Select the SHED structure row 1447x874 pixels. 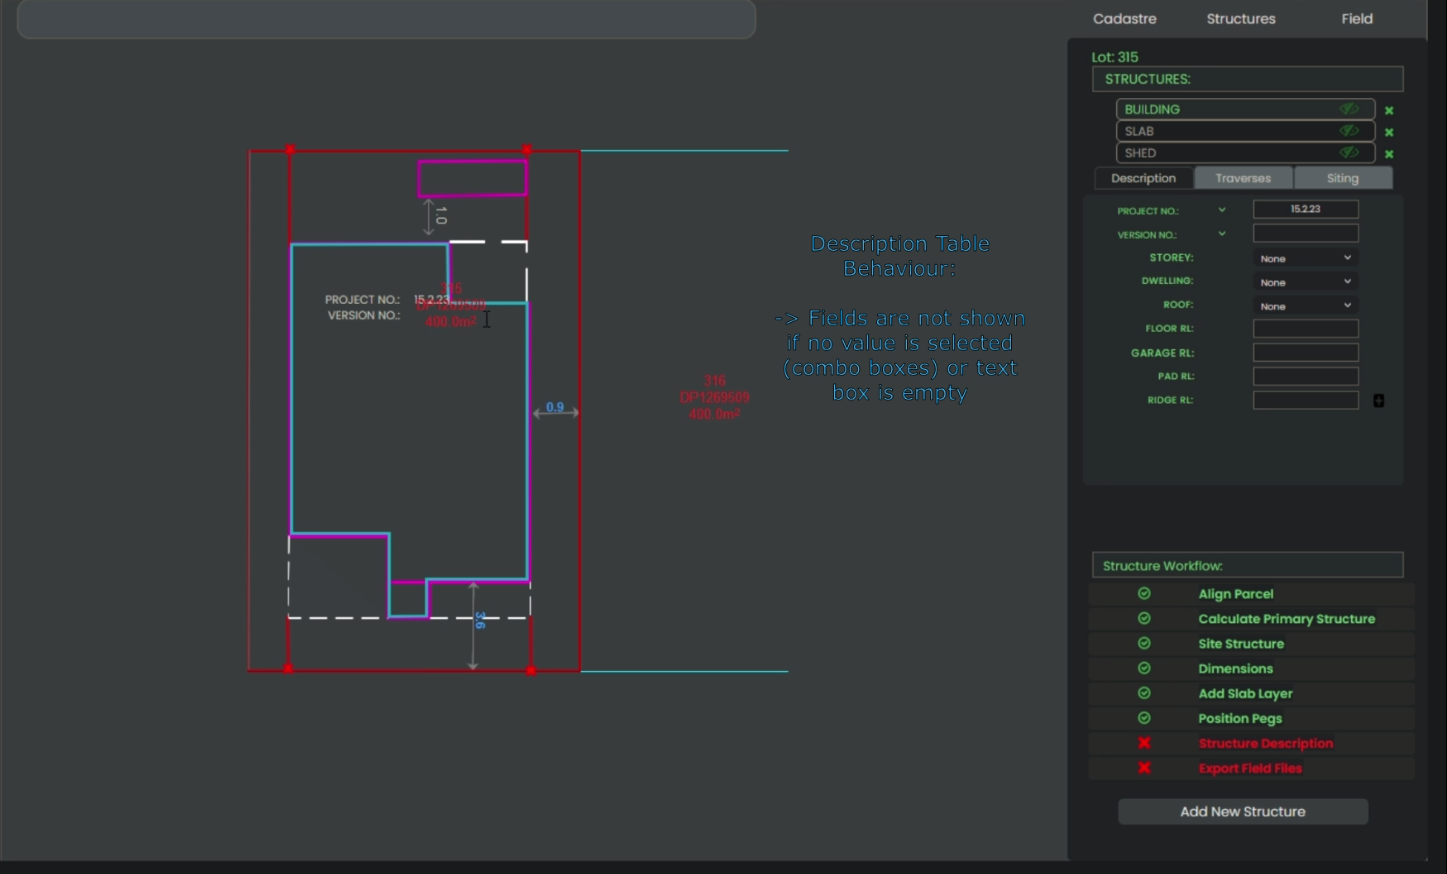coord(1245,153)
